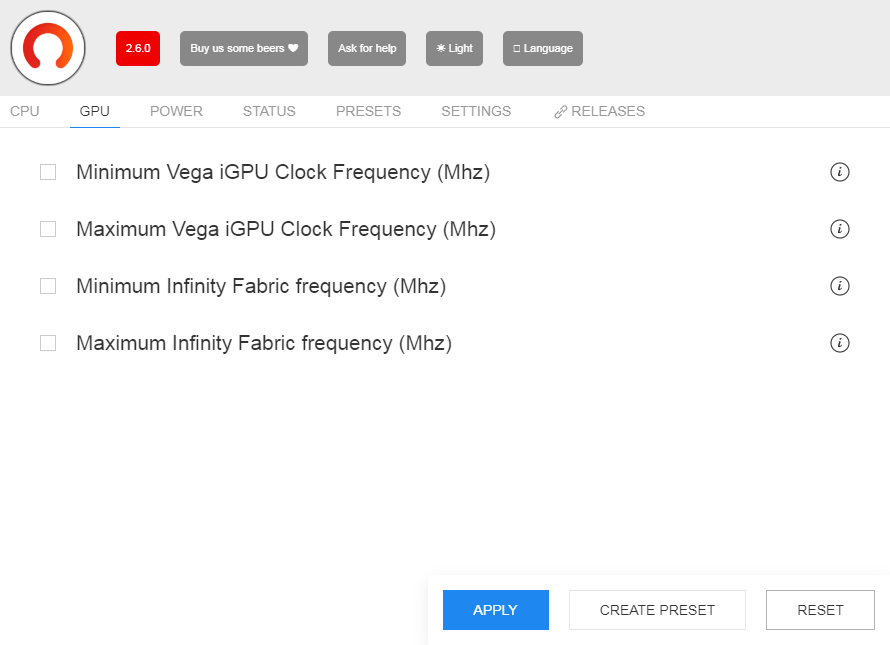Viewport: 890px width, 645px height.
Task: Tick the Maximum Infinity Fabric frequency checkbox
Action: coord(48,343)
